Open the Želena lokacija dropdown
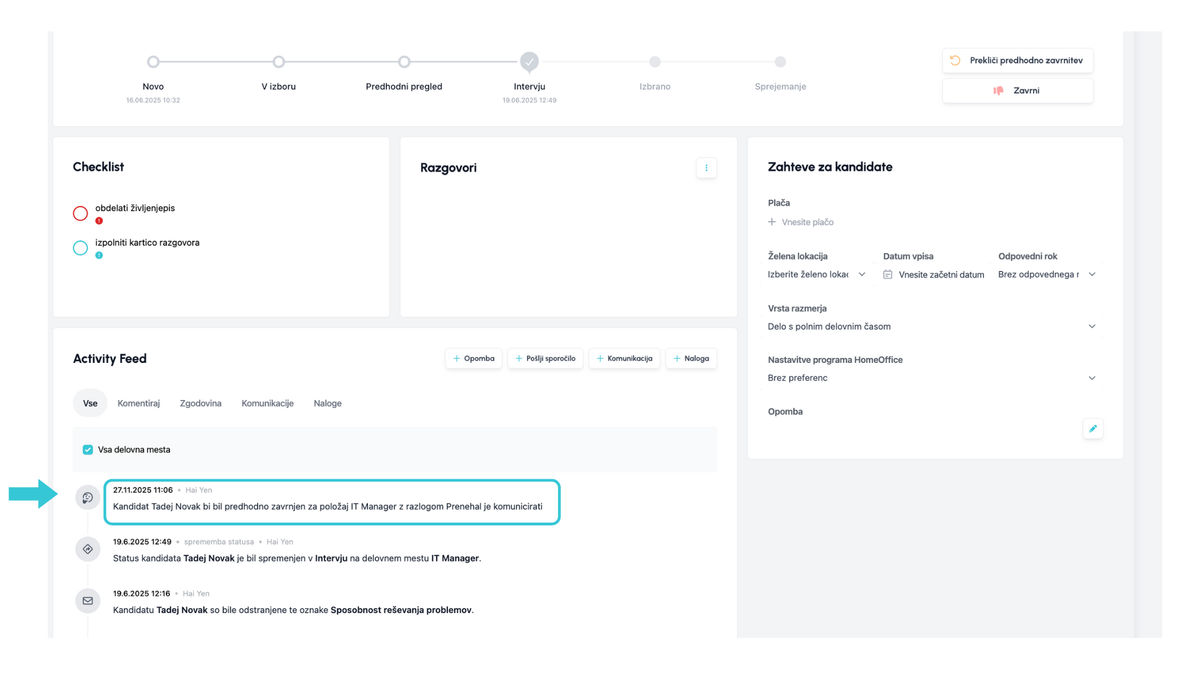 [817, 274]
